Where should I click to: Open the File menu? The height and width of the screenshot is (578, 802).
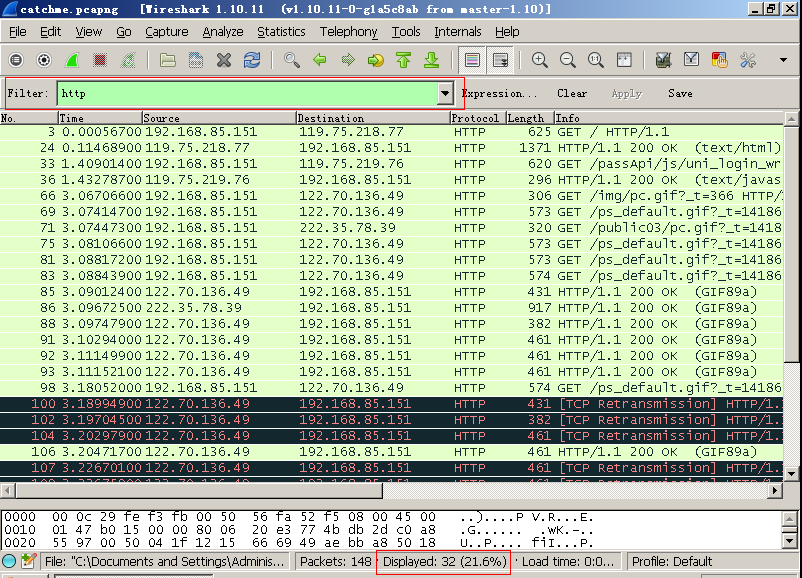pos(18,32)
